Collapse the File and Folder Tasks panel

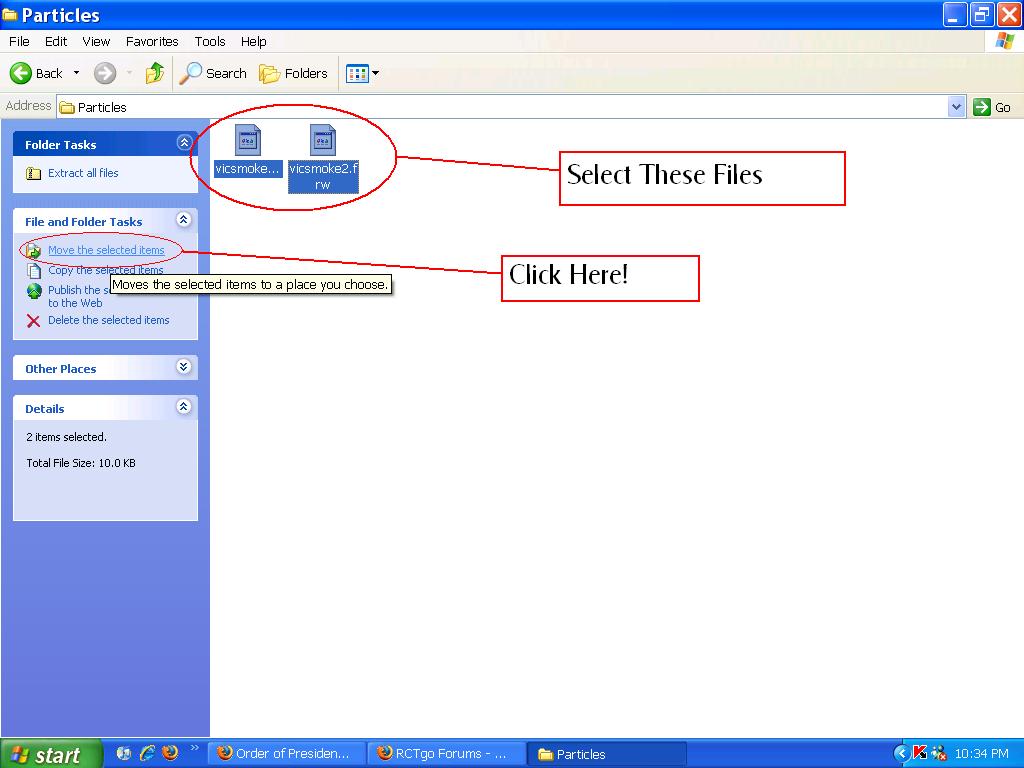pyautogui.click(x=183, y=220)
